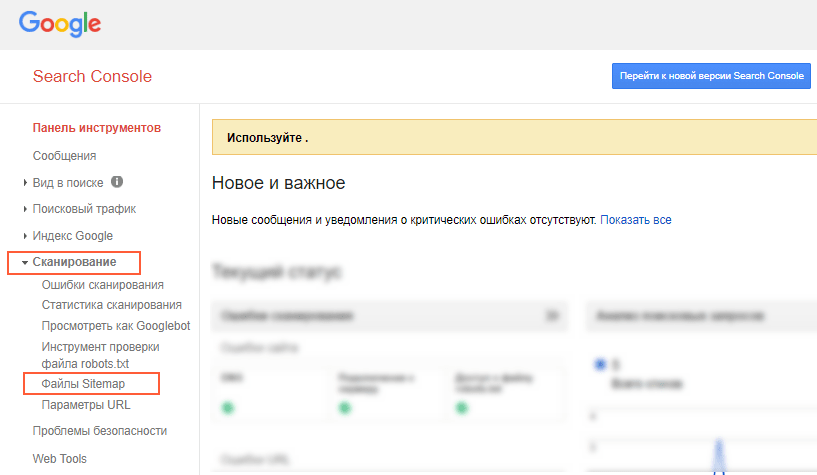The image size is (817, 475).
Task: Open Ошибки сканирования
Action: click(x=103, y=285)
